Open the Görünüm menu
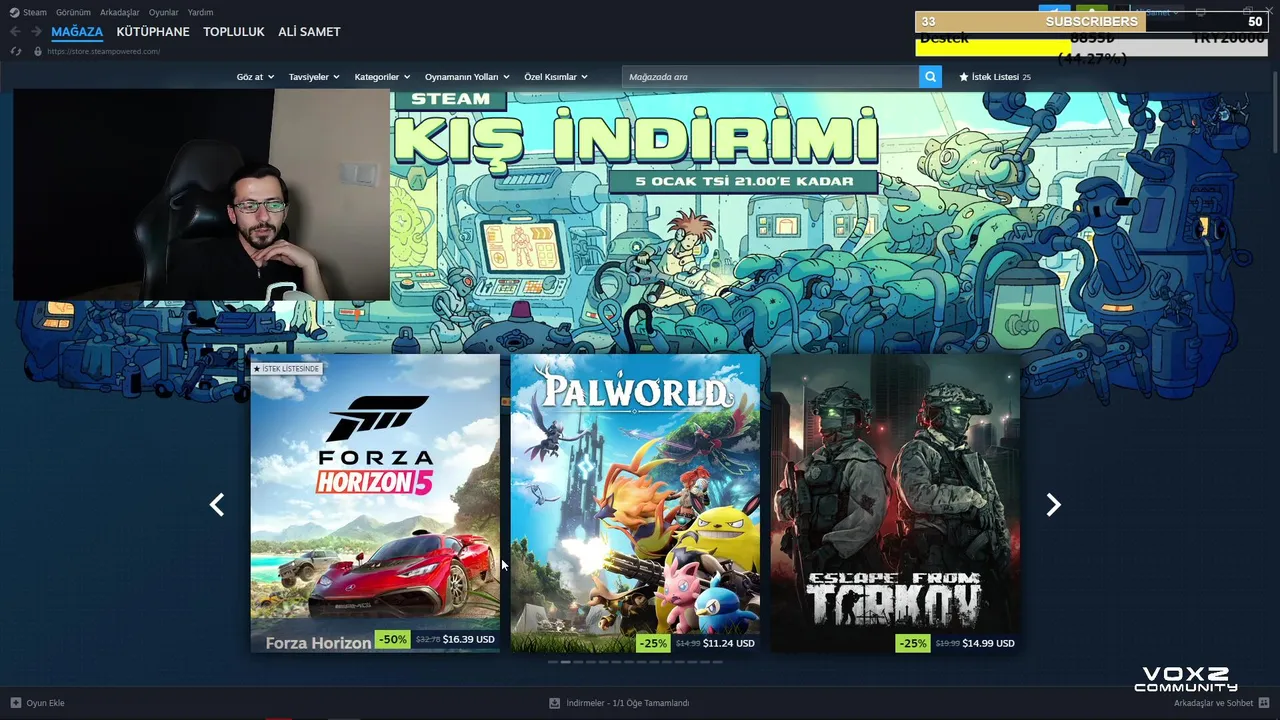1280x720 pixels. tap(73, 12)
